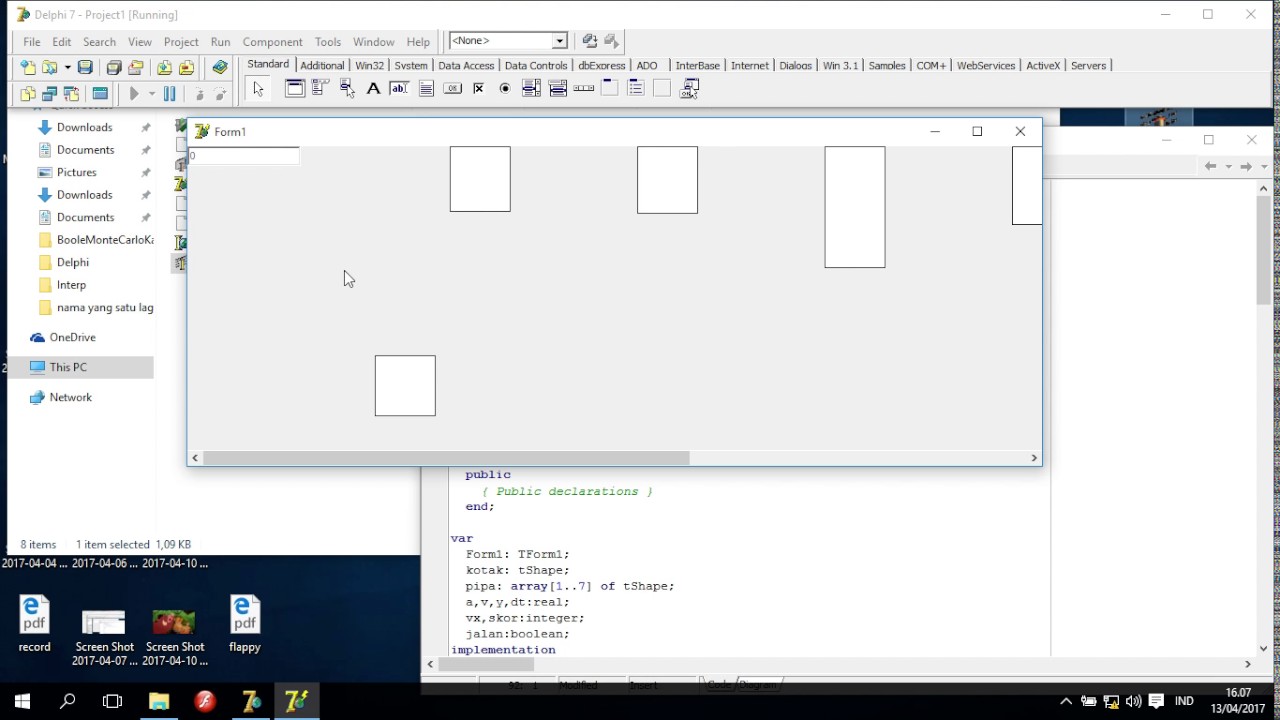The width and height of the screenshot is (1280, 720).
Task: Select the Edit component in palette
Action: pos(399,89)
